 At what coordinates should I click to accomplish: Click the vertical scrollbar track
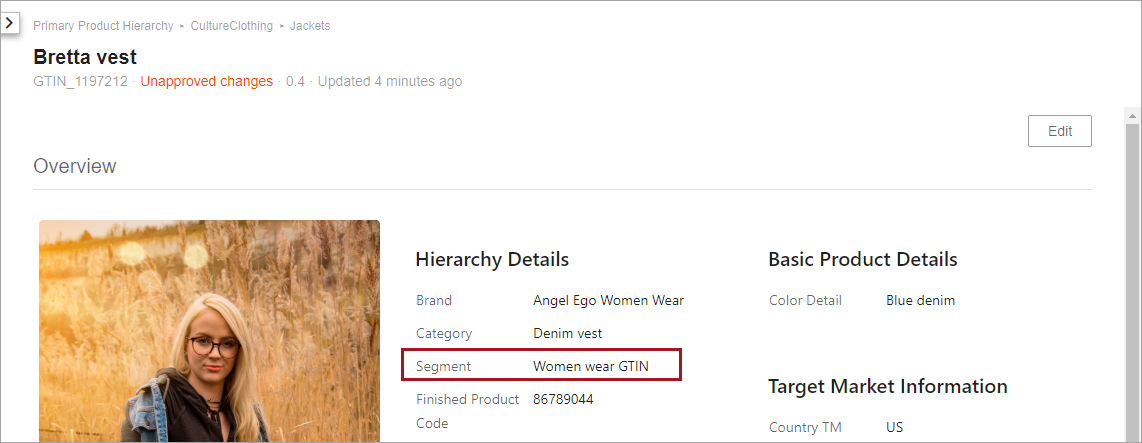click(1133, 283)
